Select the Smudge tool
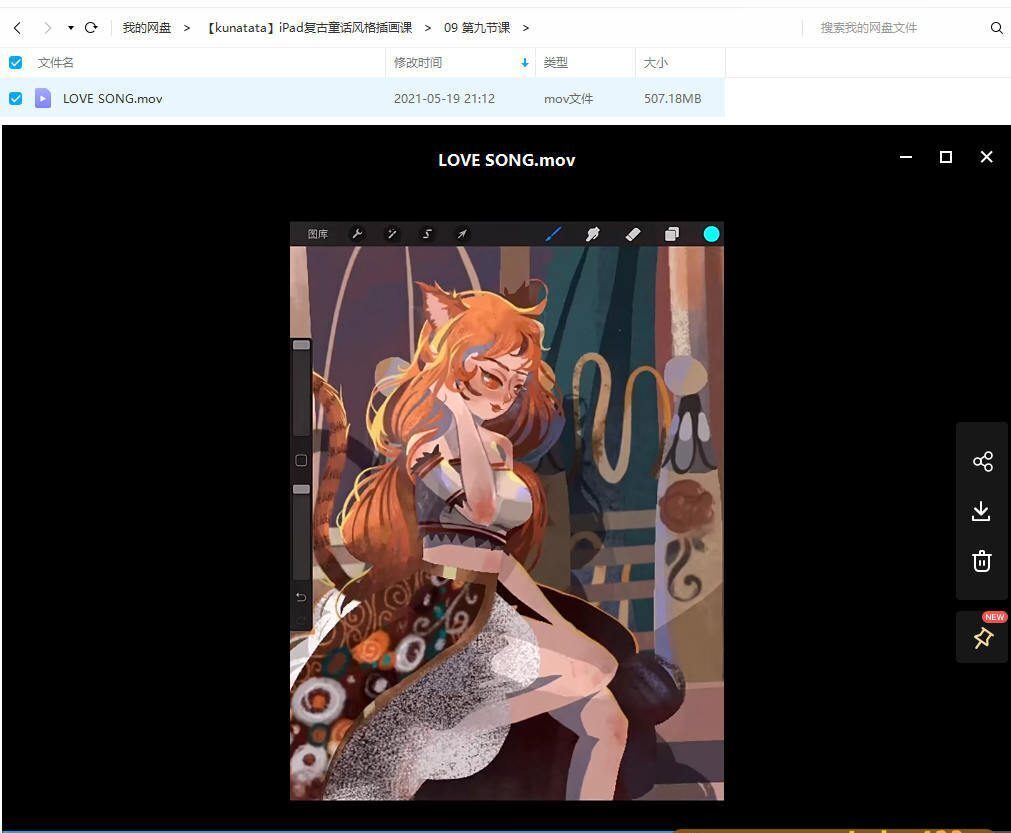Image resolution: width=1011 pixels, height=833 pixels. pyautogui.click(x=592, y=234)
